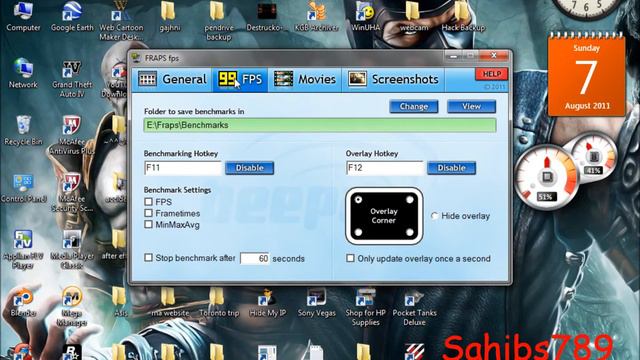The width and height of the screenshot is (640, 360).
Task: Switch to the General tab in FRAPS
Action: [172, 79]
